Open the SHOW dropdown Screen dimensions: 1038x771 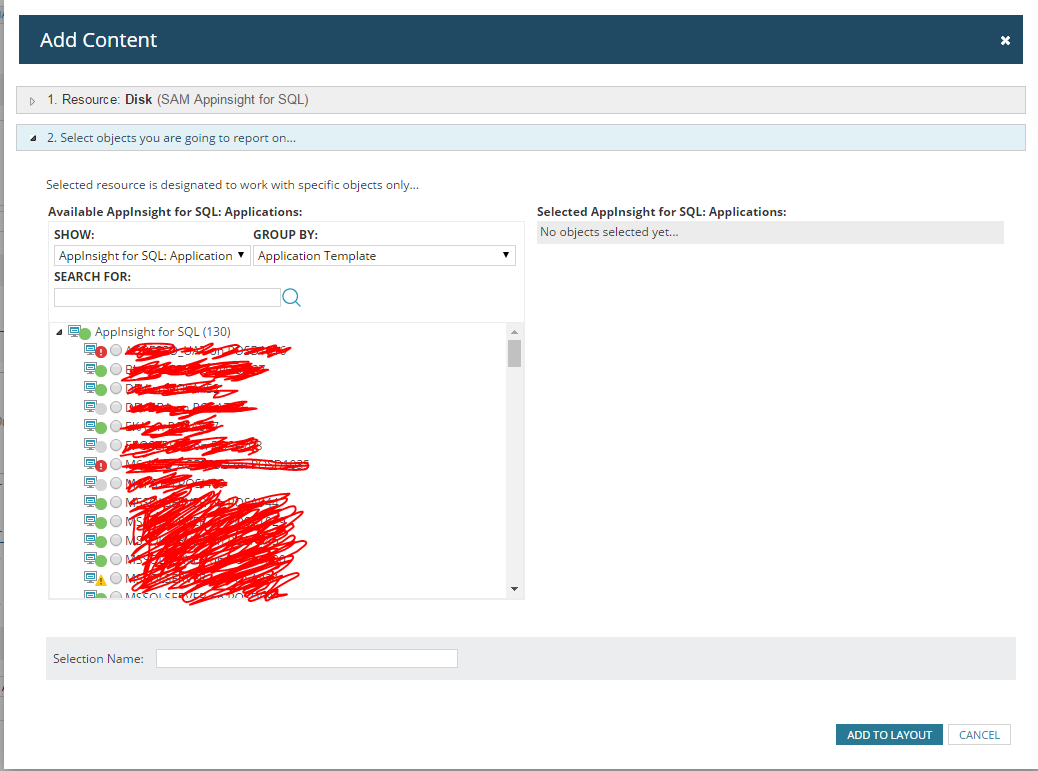pos(152,255)
